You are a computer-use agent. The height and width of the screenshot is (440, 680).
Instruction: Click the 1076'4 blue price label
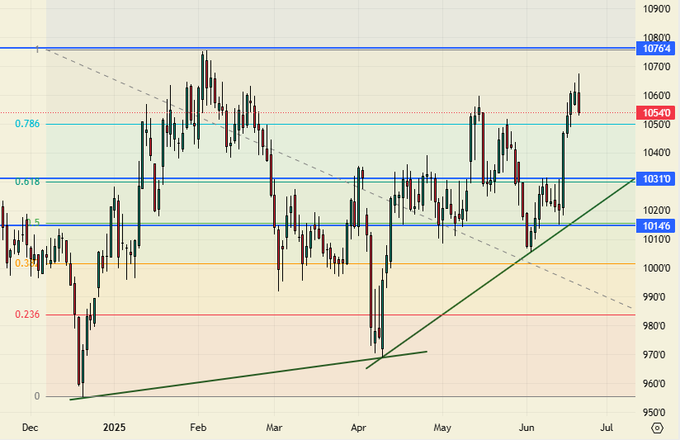coord(657,48)
